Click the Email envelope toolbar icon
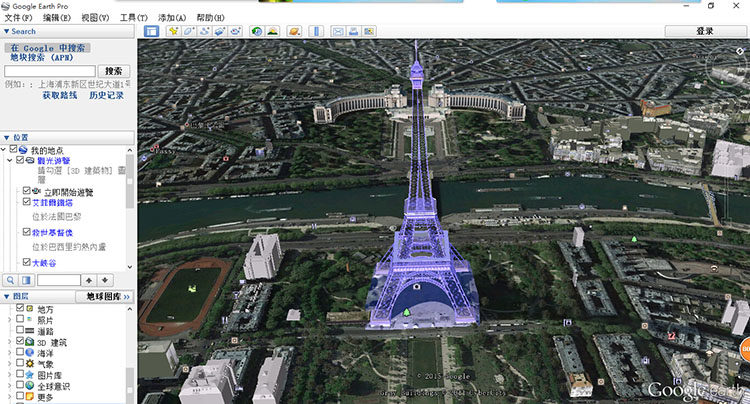 pos(338,32)
